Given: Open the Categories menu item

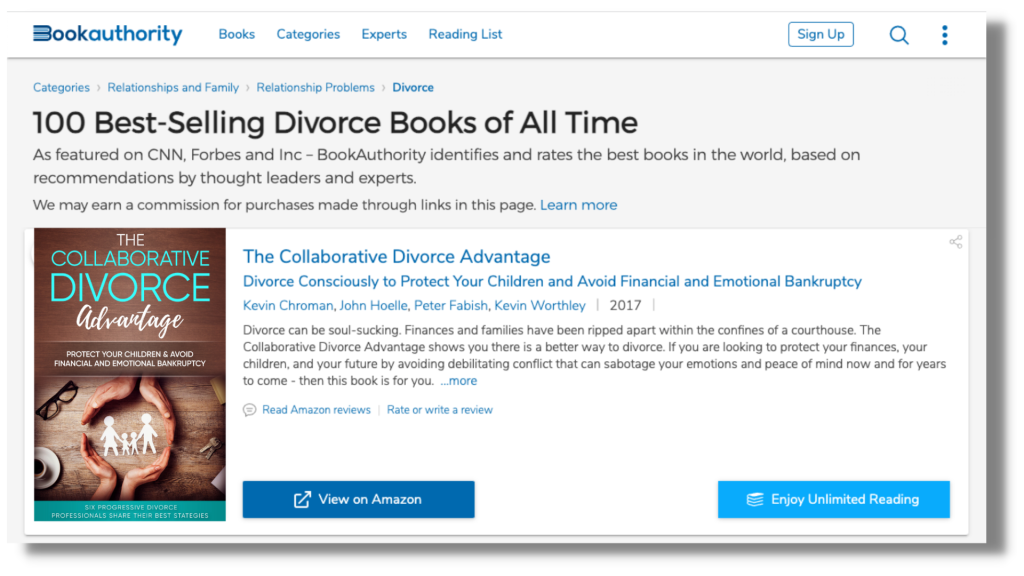Looking at the screenshot, I should pos(308,34).
